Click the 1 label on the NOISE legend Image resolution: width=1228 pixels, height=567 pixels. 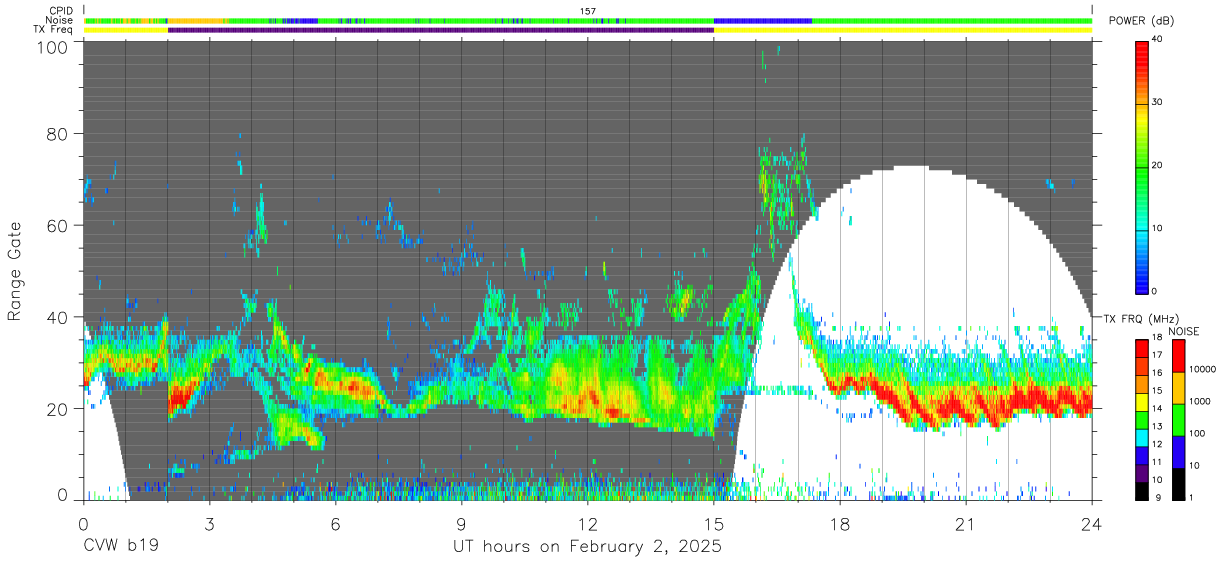click(1190, 497)
